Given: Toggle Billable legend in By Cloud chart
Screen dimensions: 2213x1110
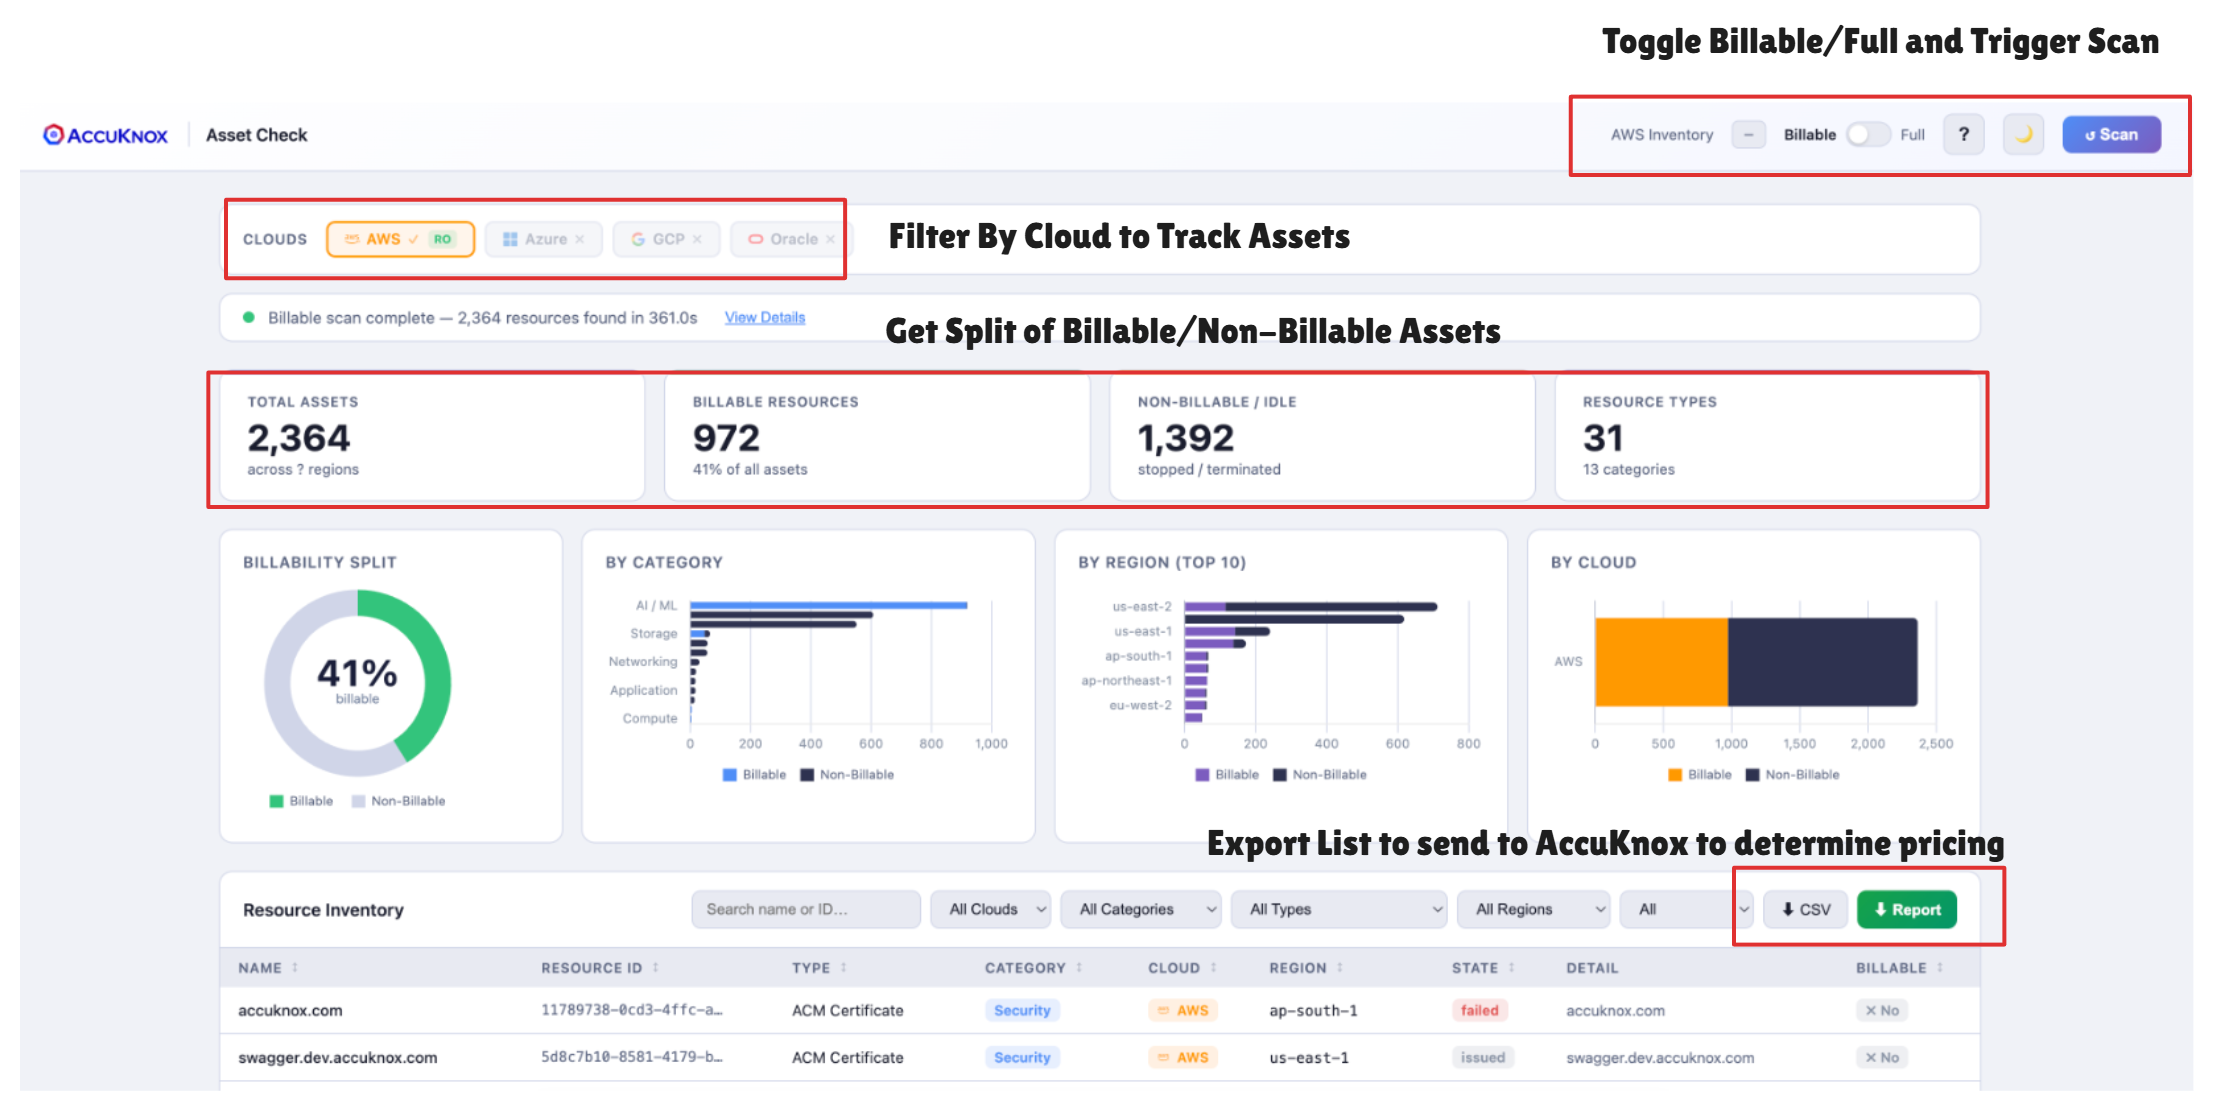Looking at the screenshot, I should [x=1700, y=775].
